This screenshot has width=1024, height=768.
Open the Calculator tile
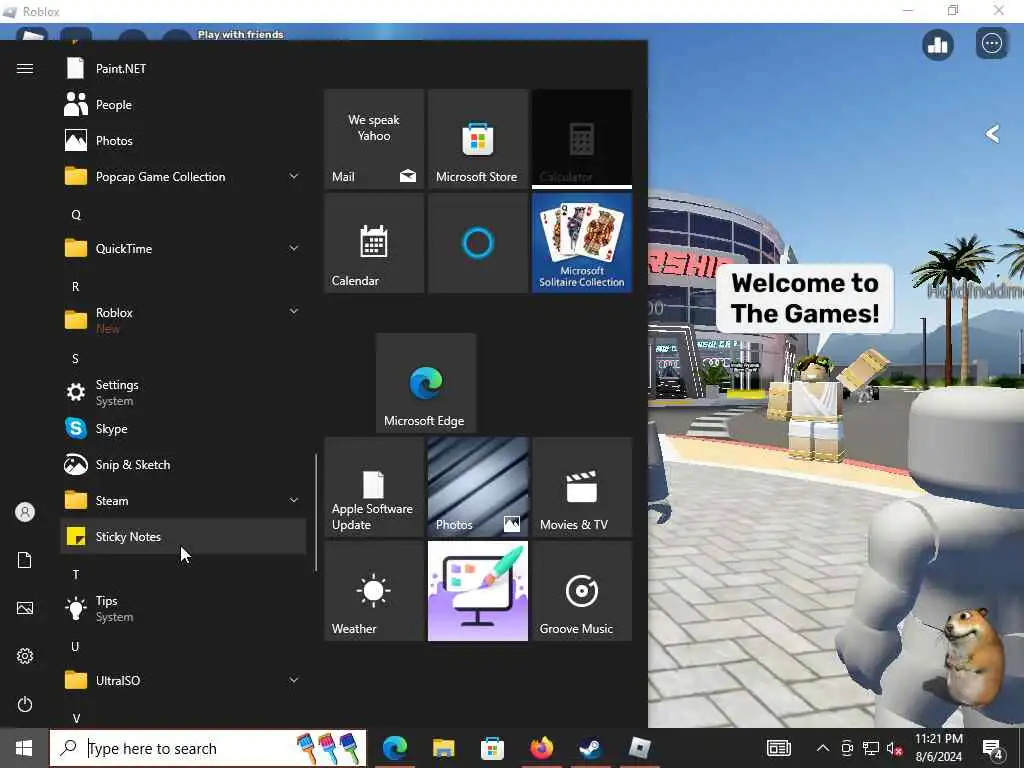(x=582, y=139)
